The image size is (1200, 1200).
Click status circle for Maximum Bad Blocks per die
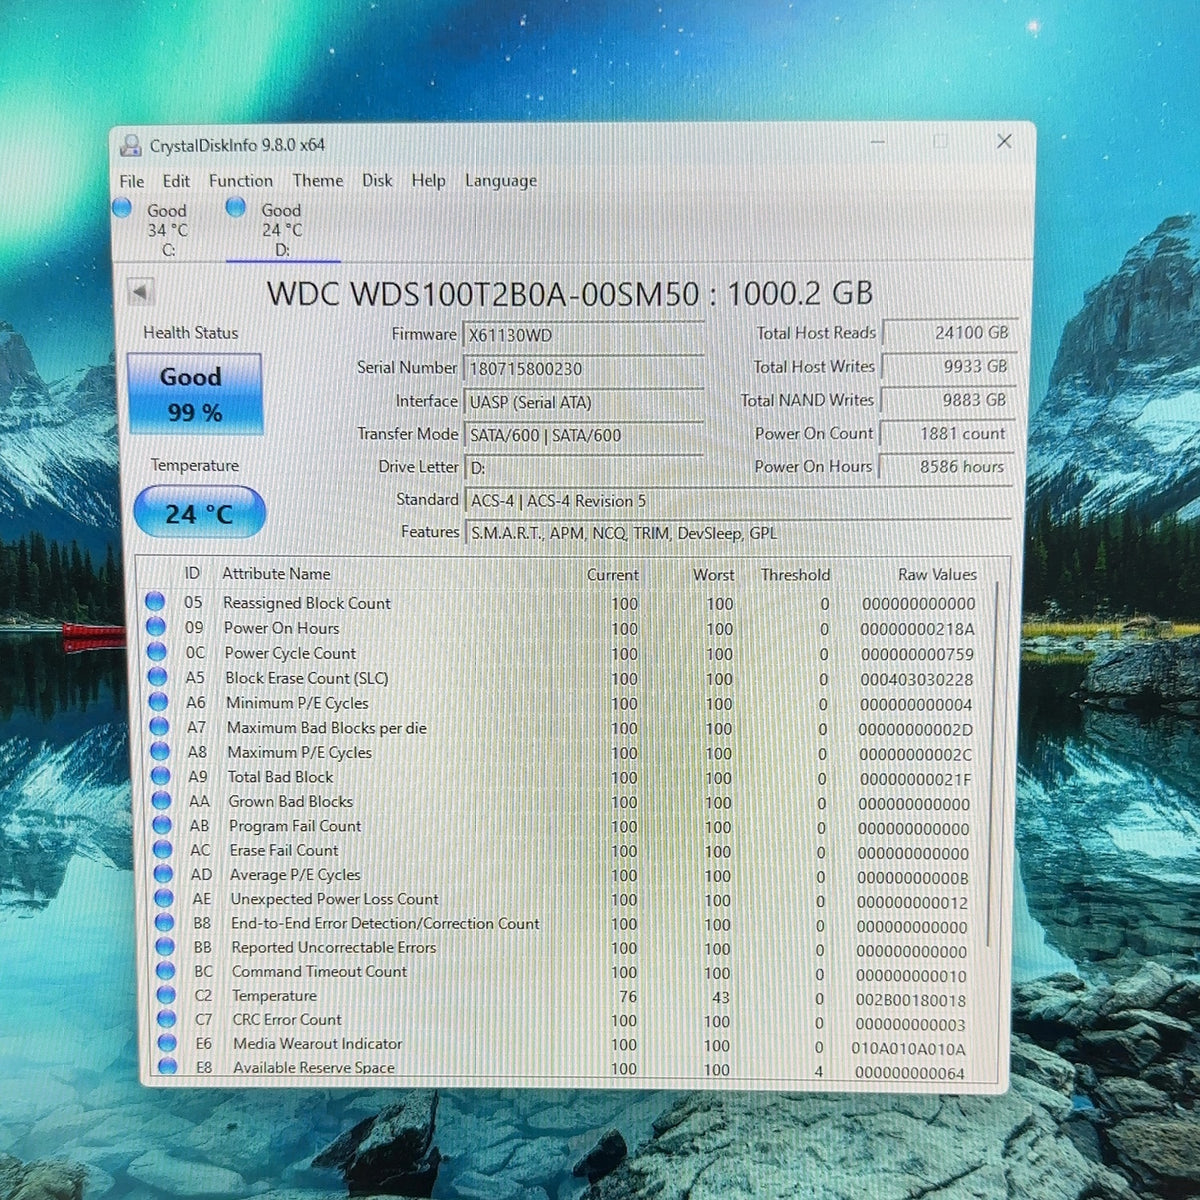tap(159, 727)
